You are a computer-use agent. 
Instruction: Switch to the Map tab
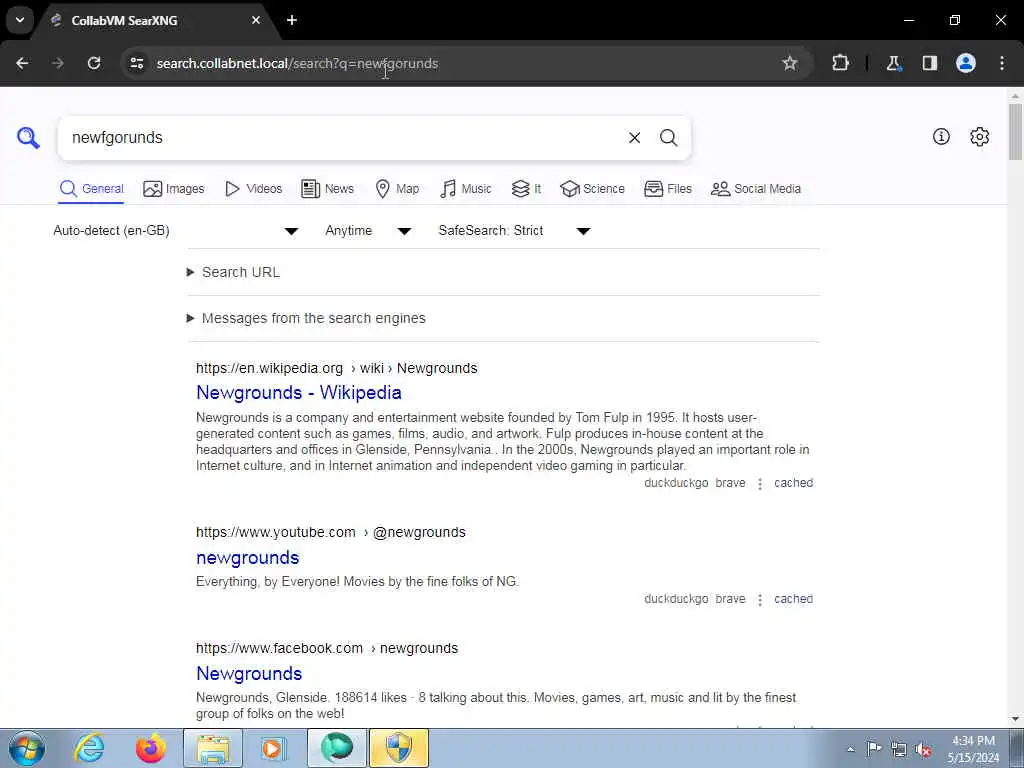click(397, 189)
